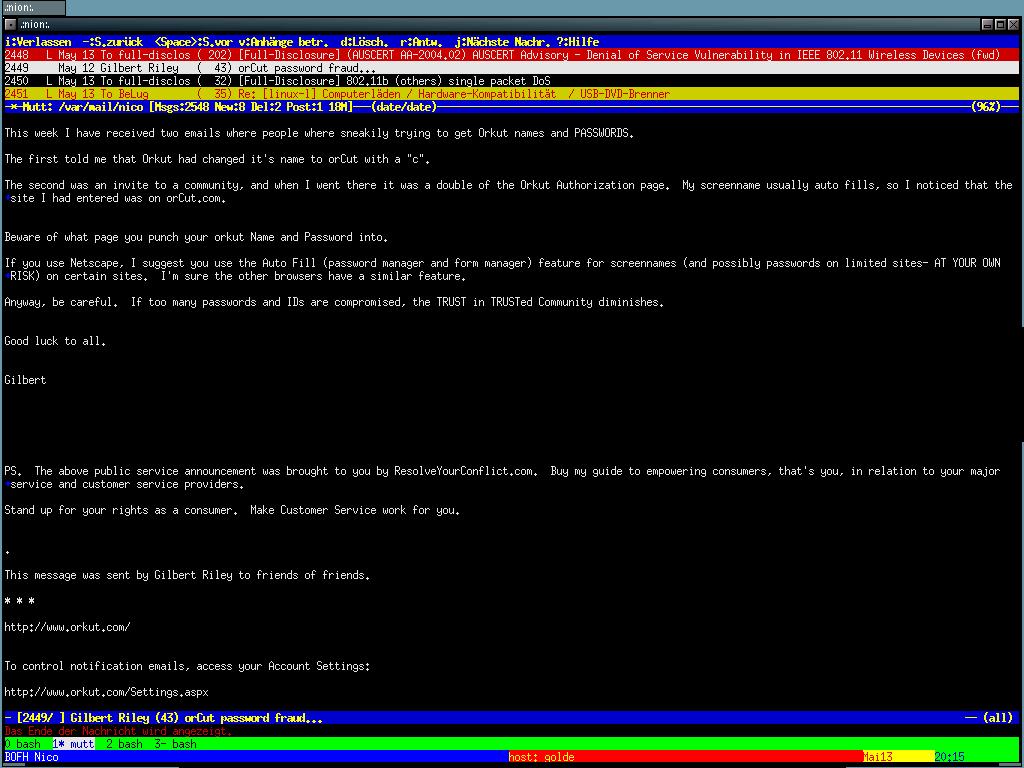This screenshot has width=1024, height=768.
Task: Open the orkut.com/Settings.aspx link
Action: click(106, 692)
